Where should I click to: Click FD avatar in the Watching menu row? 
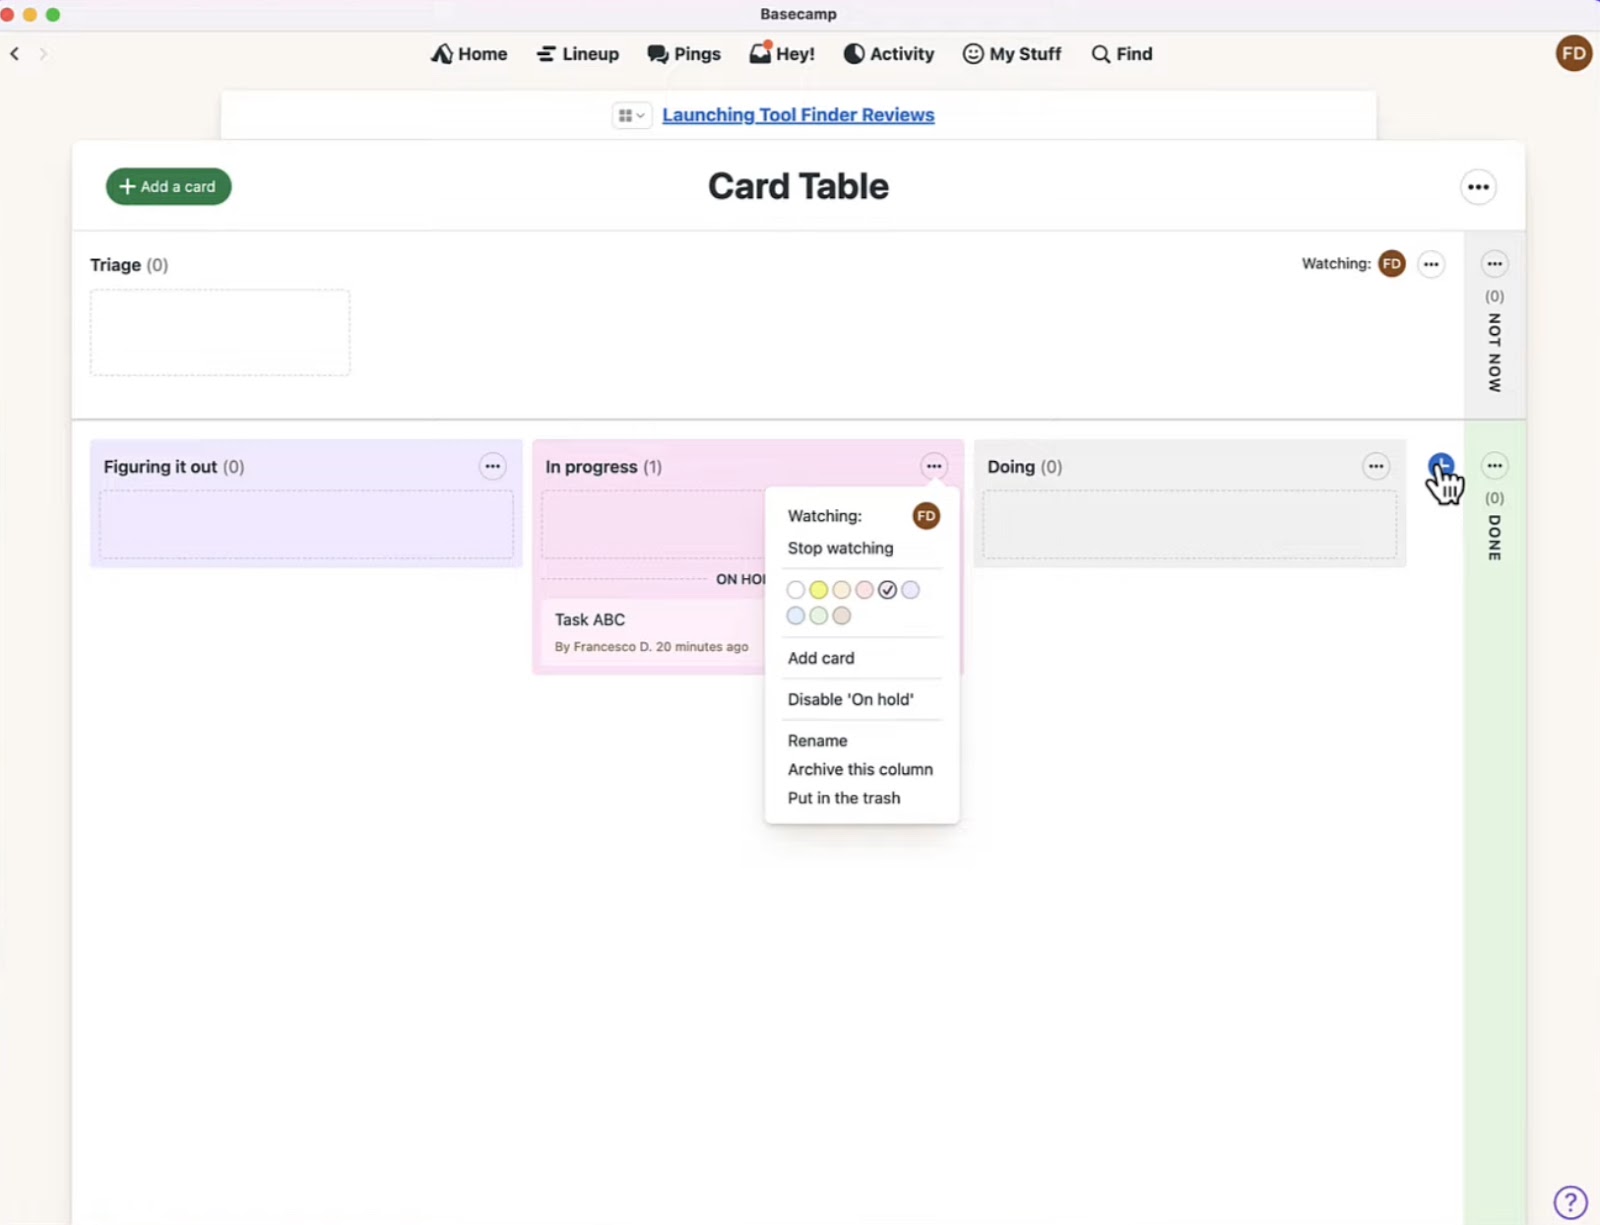[926, 516]
